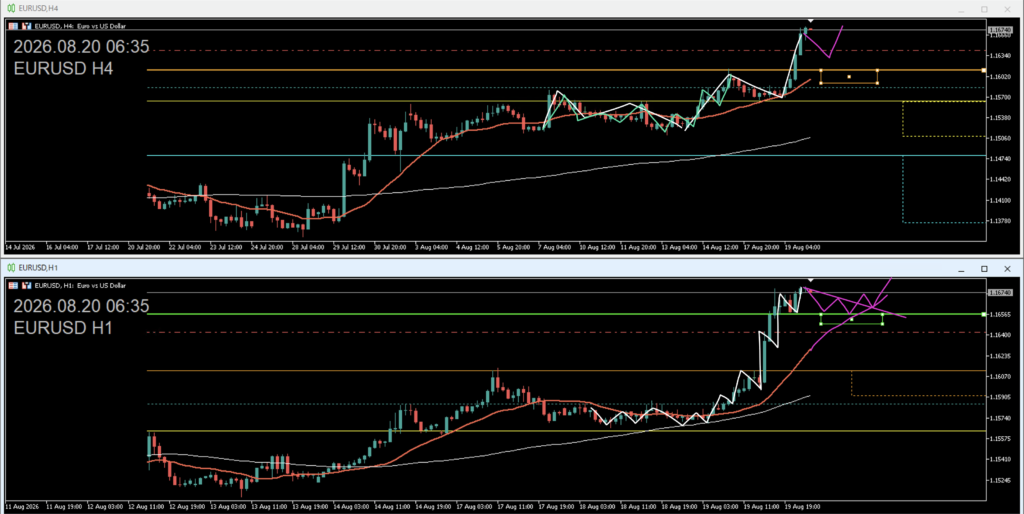Click the 1.15245 price on H1 scale
The height and width of the screenshot is (514, 1024).
click(1000, 480)
